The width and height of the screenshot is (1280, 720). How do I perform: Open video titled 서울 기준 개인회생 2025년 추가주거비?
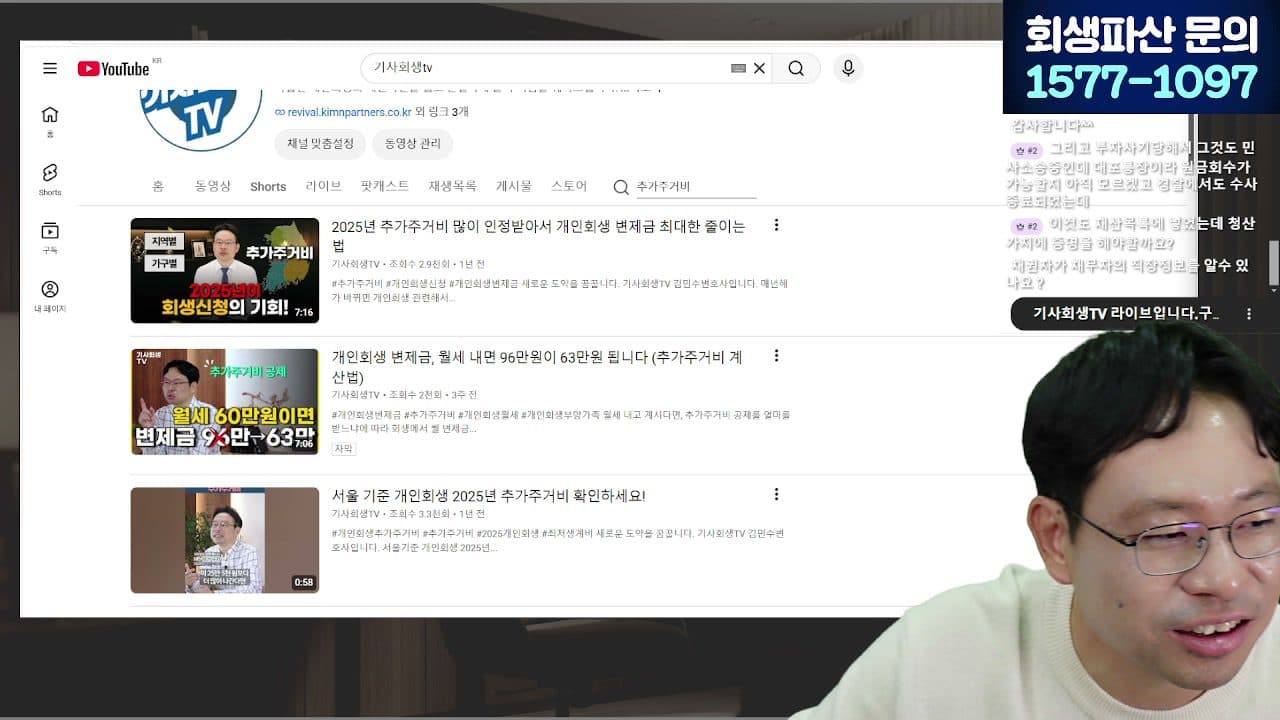[x=488, y=496]
